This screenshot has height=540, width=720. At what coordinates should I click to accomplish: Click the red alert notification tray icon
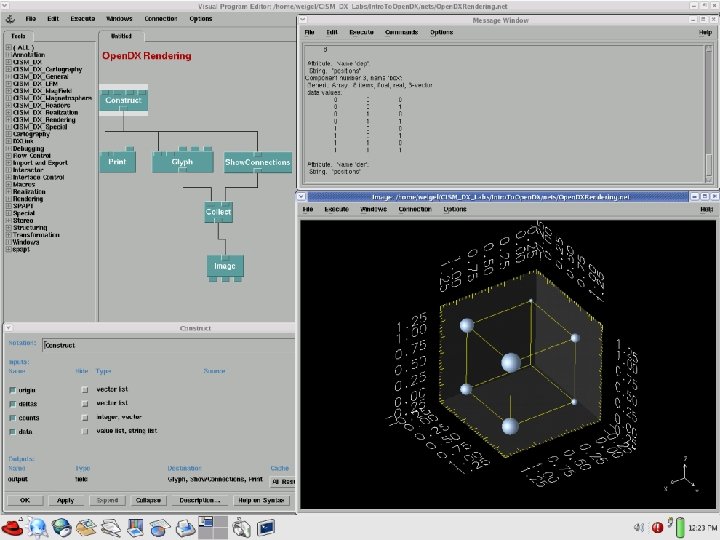(657, 528)
